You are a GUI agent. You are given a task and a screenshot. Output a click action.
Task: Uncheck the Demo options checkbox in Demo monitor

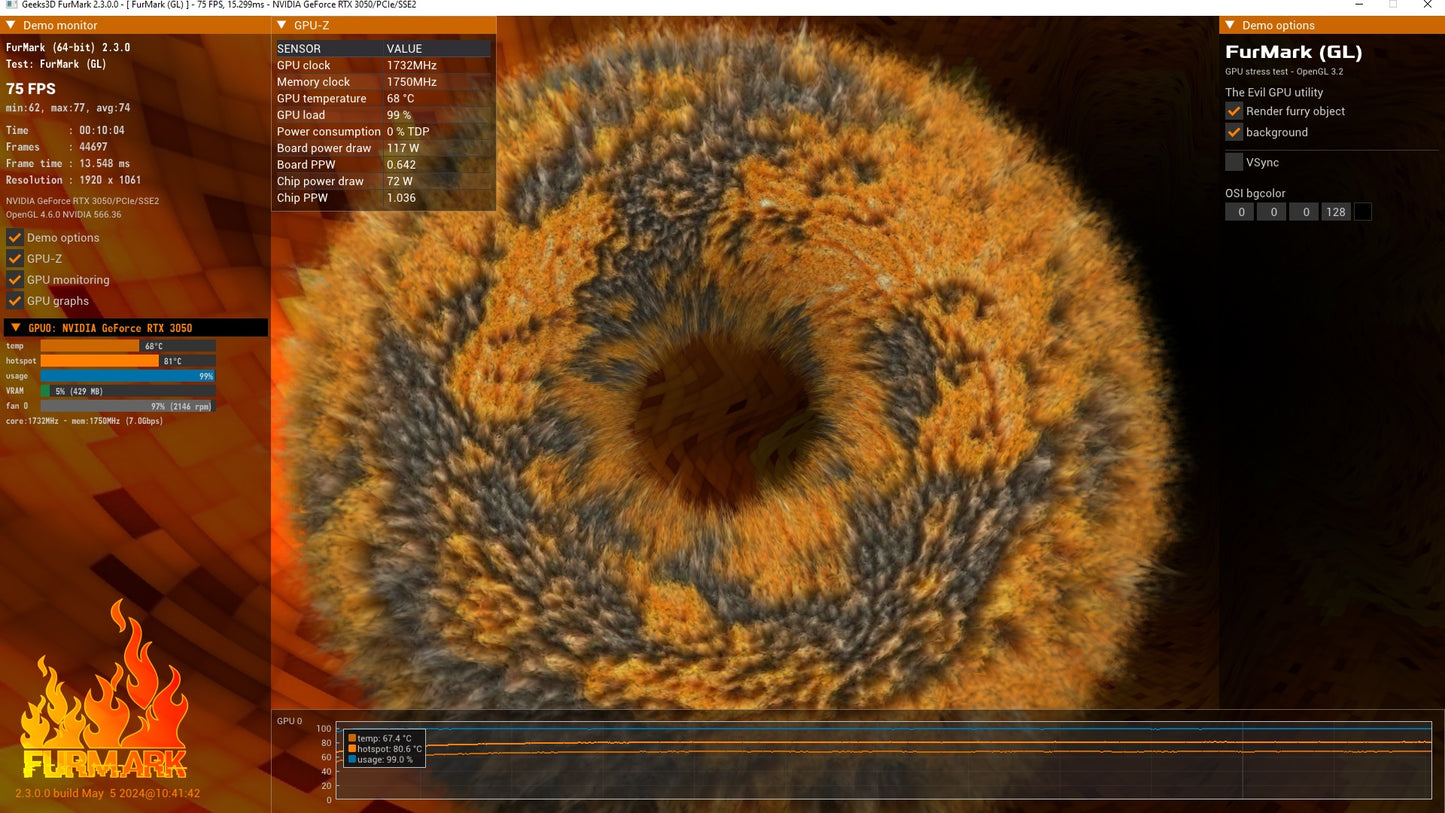pyautogui.click(x=15, y=238)
